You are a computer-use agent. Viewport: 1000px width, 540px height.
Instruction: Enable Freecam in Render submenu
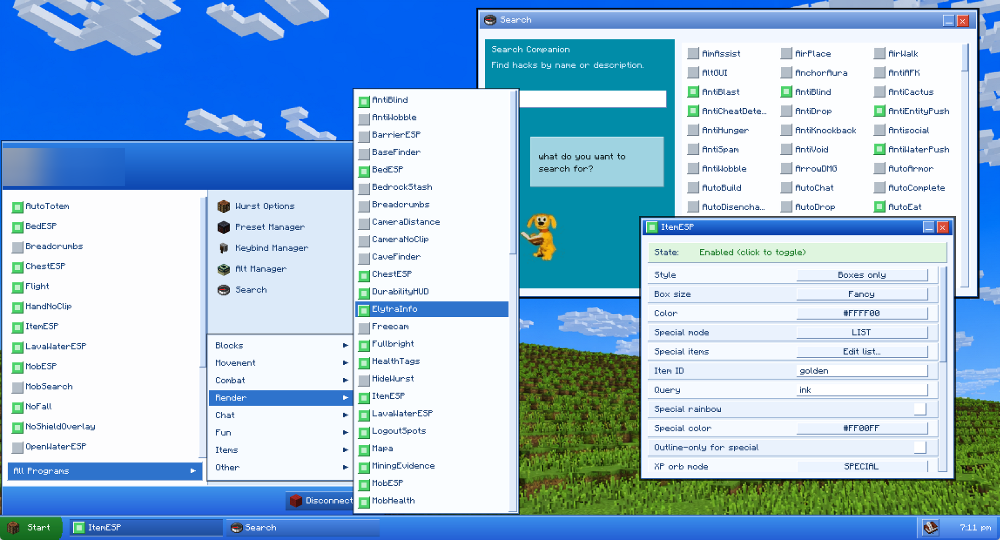click(x=364, y=327)
